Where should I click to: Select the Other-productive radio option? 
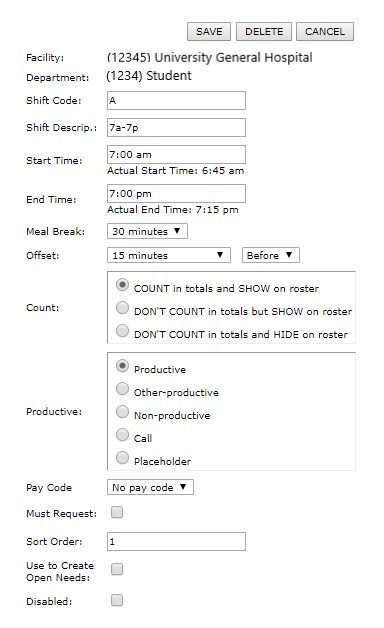coord(122,388)
